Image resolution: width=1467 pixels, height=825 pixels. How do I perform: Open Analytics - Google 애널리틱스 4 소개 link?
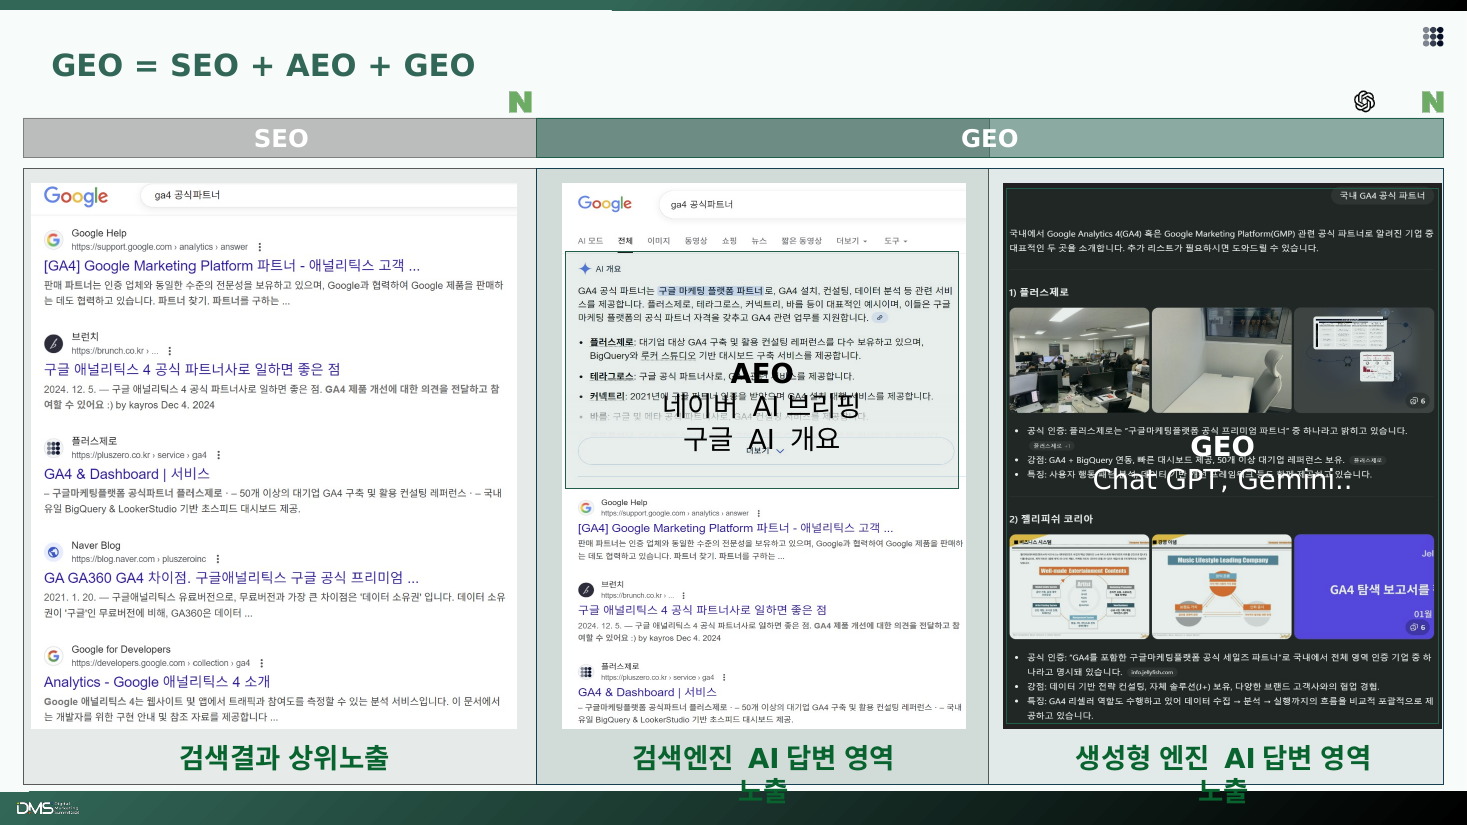pos(157,682)
